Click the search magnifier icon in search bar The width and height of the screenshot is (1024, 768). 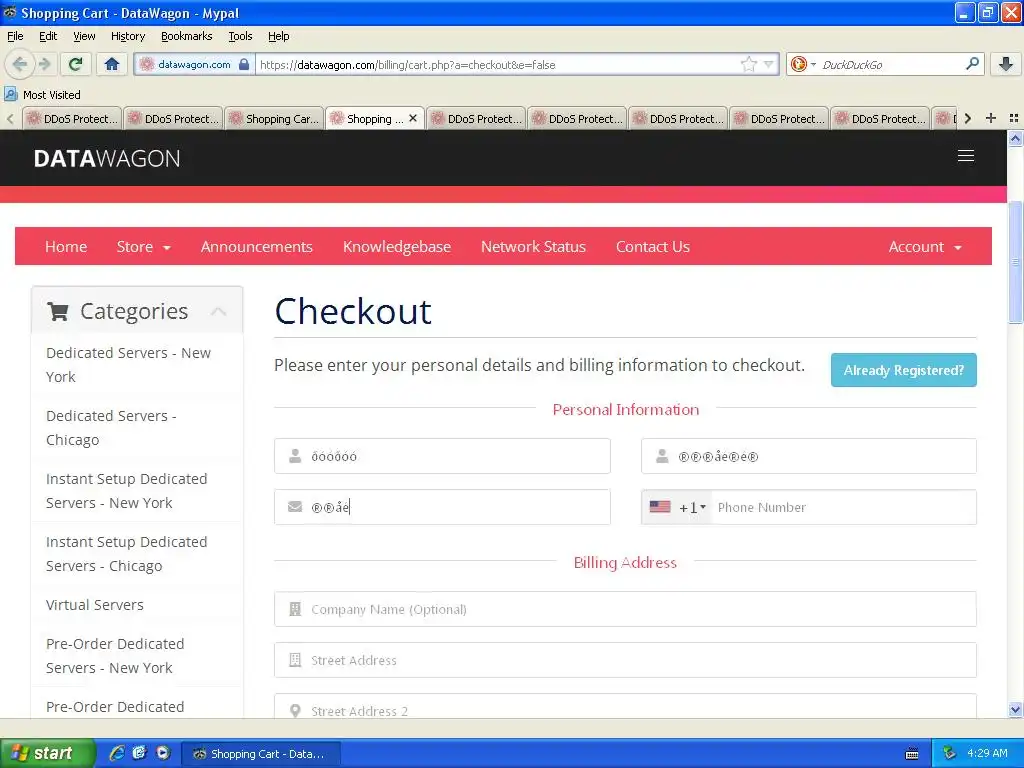[972, 63]
